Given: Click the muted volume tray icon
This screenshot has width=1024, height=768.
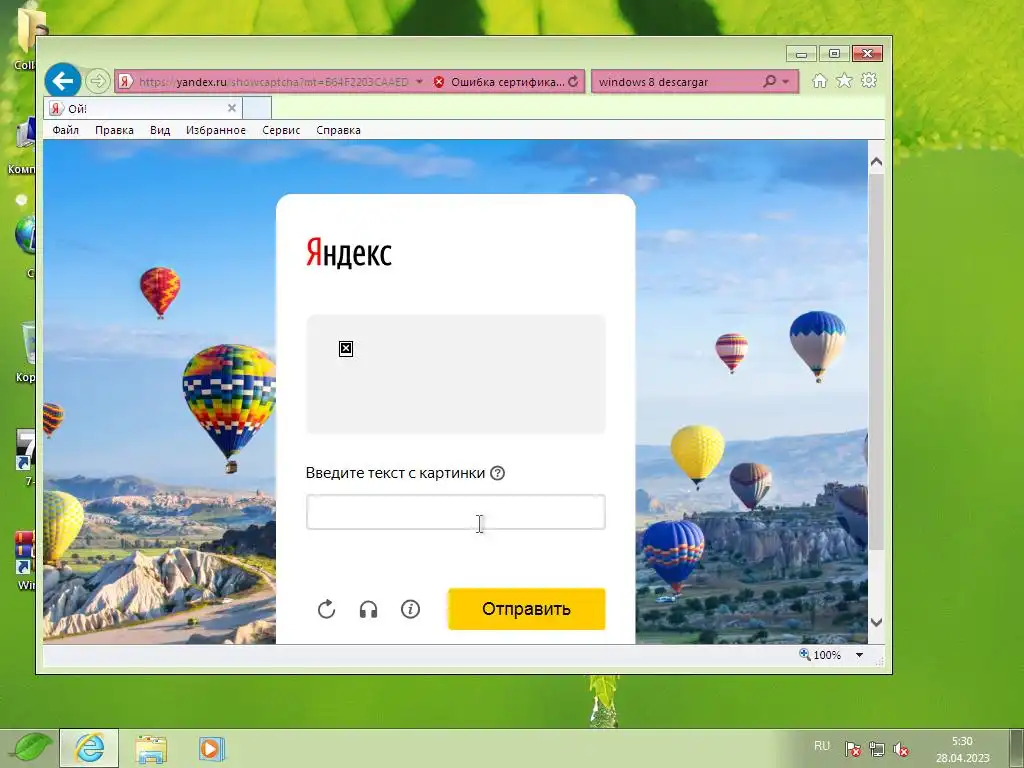Looking at the screenshot, I should pos(901,749).
